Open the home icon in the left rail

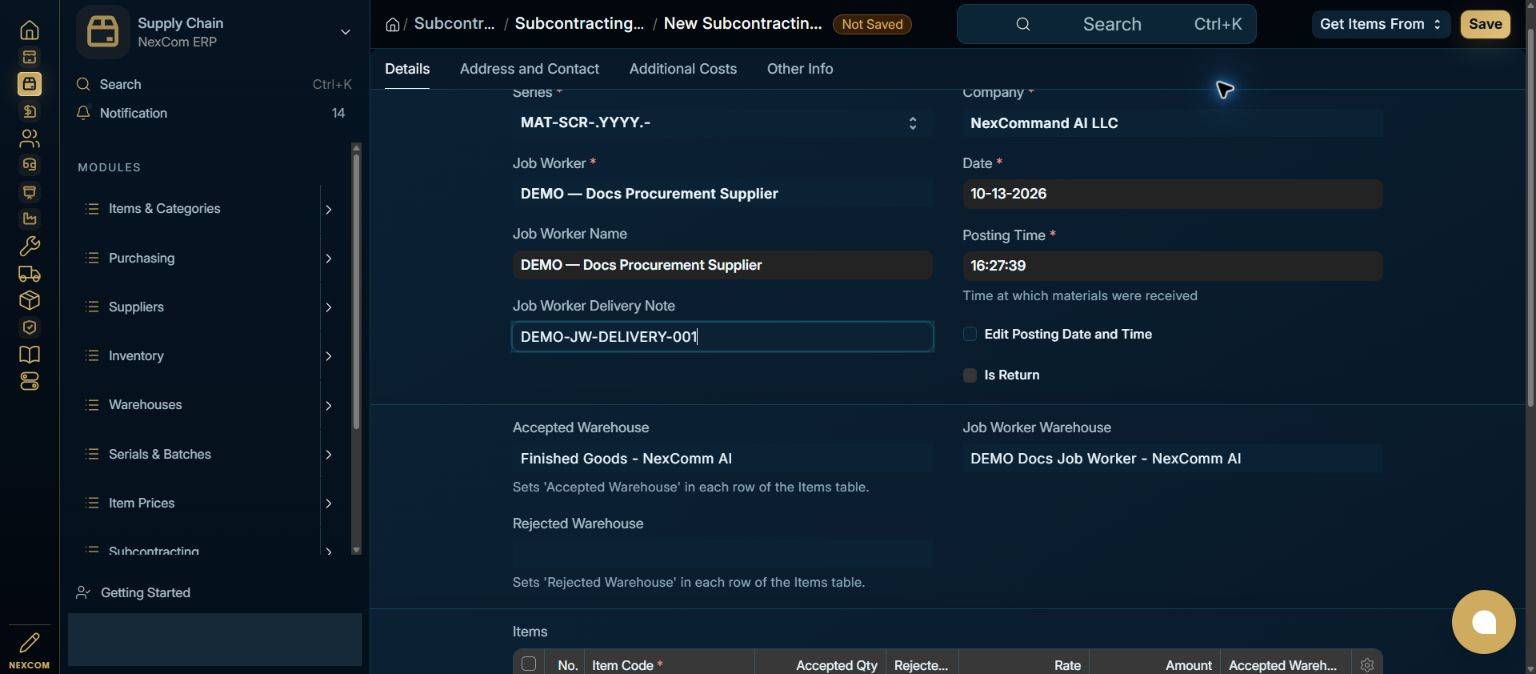(29, 30)
